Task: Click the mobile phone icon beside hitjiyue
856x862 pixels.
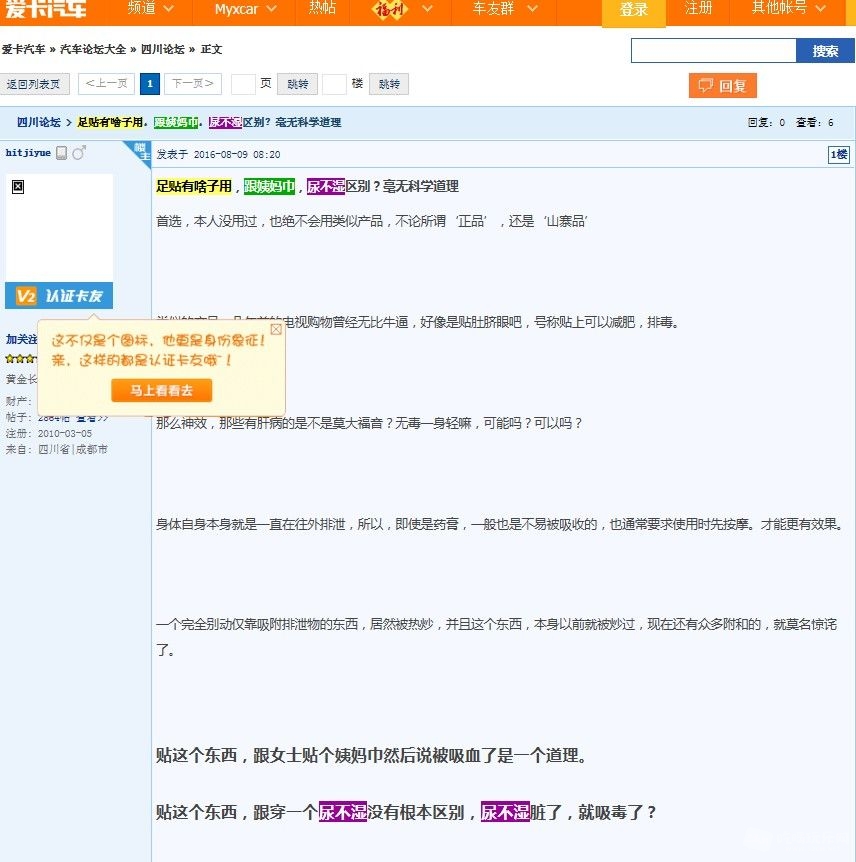Action: tap(62, 153)
